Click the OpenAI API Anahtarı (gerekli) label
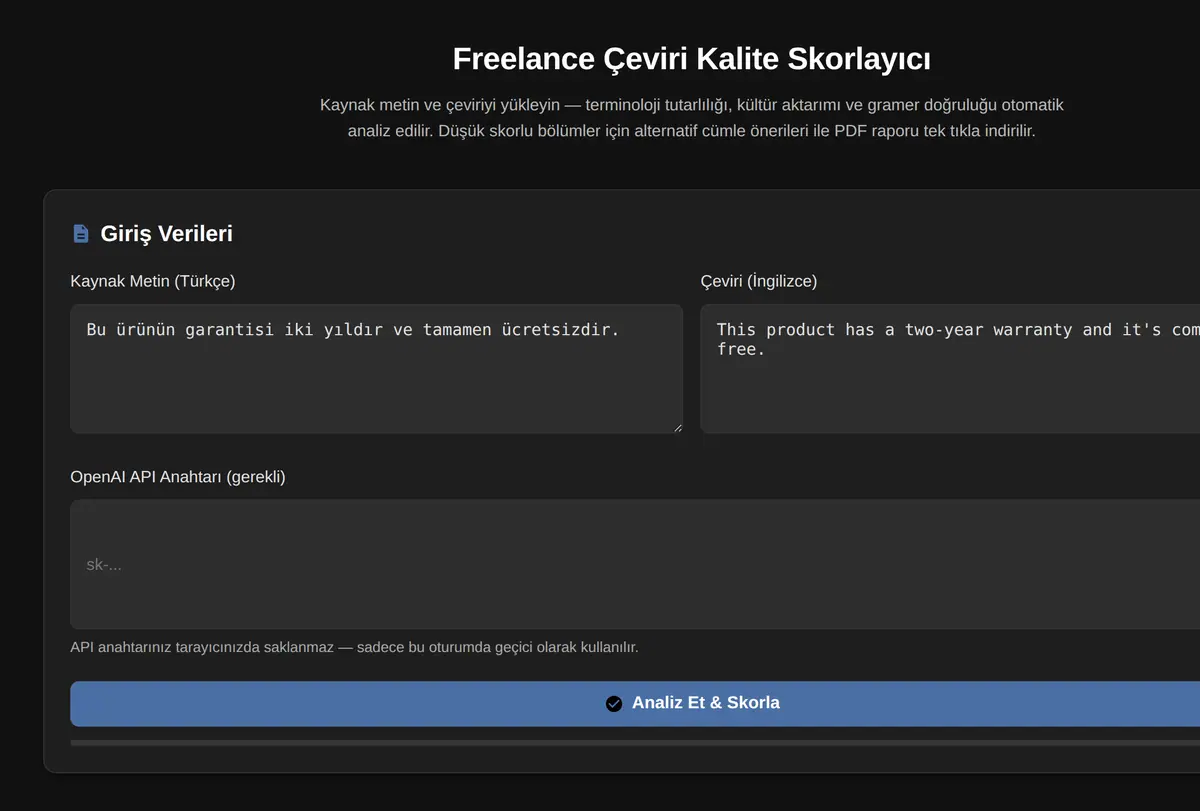This screenshot has width=1200, height=811. [178, 477]
